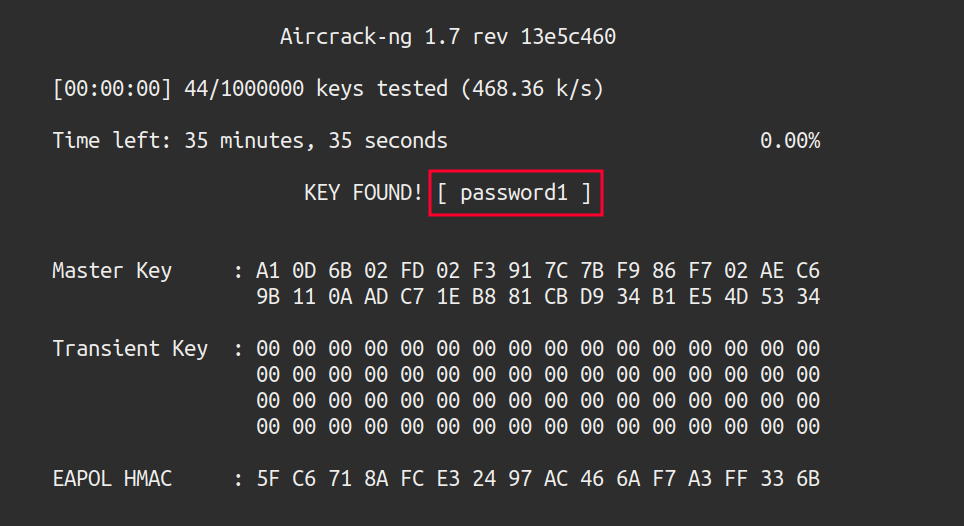The image size is (964, 526).
Task: Click the 468.36 k/s speed reading
Action: 532,89
